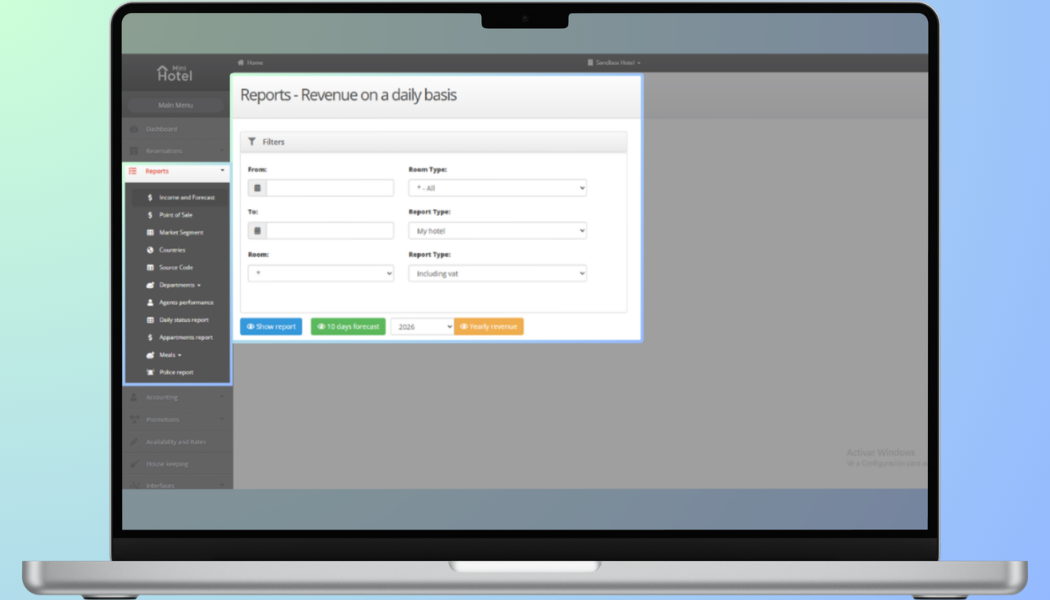This screenshot has width=1050, height=600.
Task: Expand the Departments submenu caret
Action: point(199,285)
